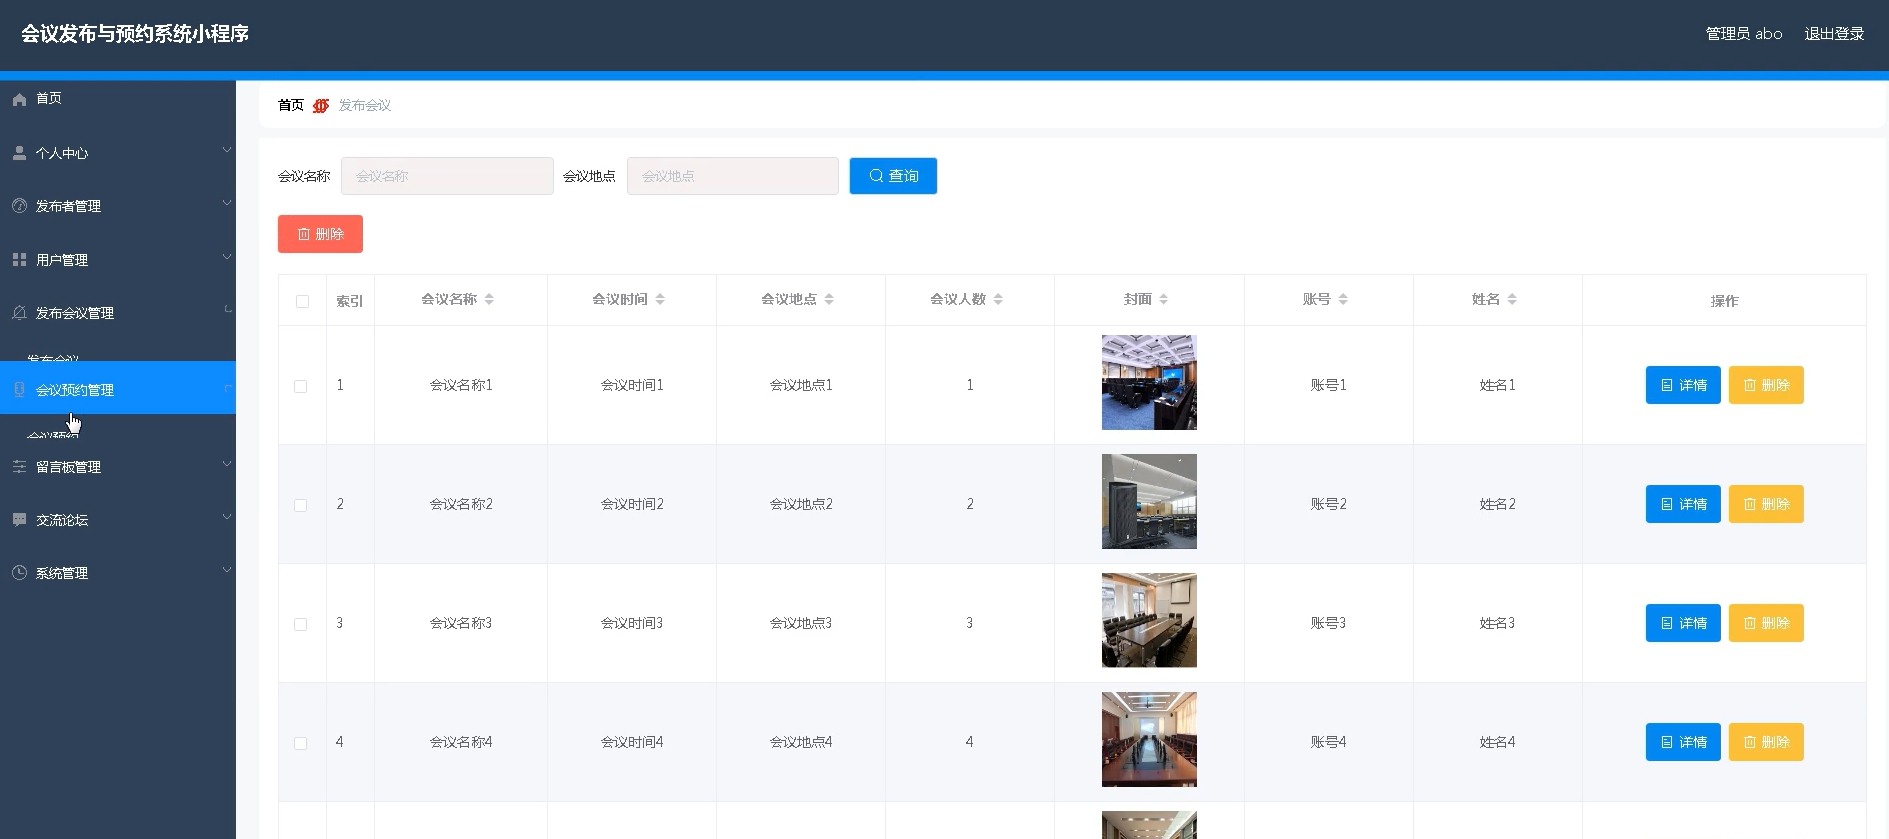This screenshot has height=839, width=1889.
Task: Click the blue 查询 search button
Action: (x=893, y=176)
